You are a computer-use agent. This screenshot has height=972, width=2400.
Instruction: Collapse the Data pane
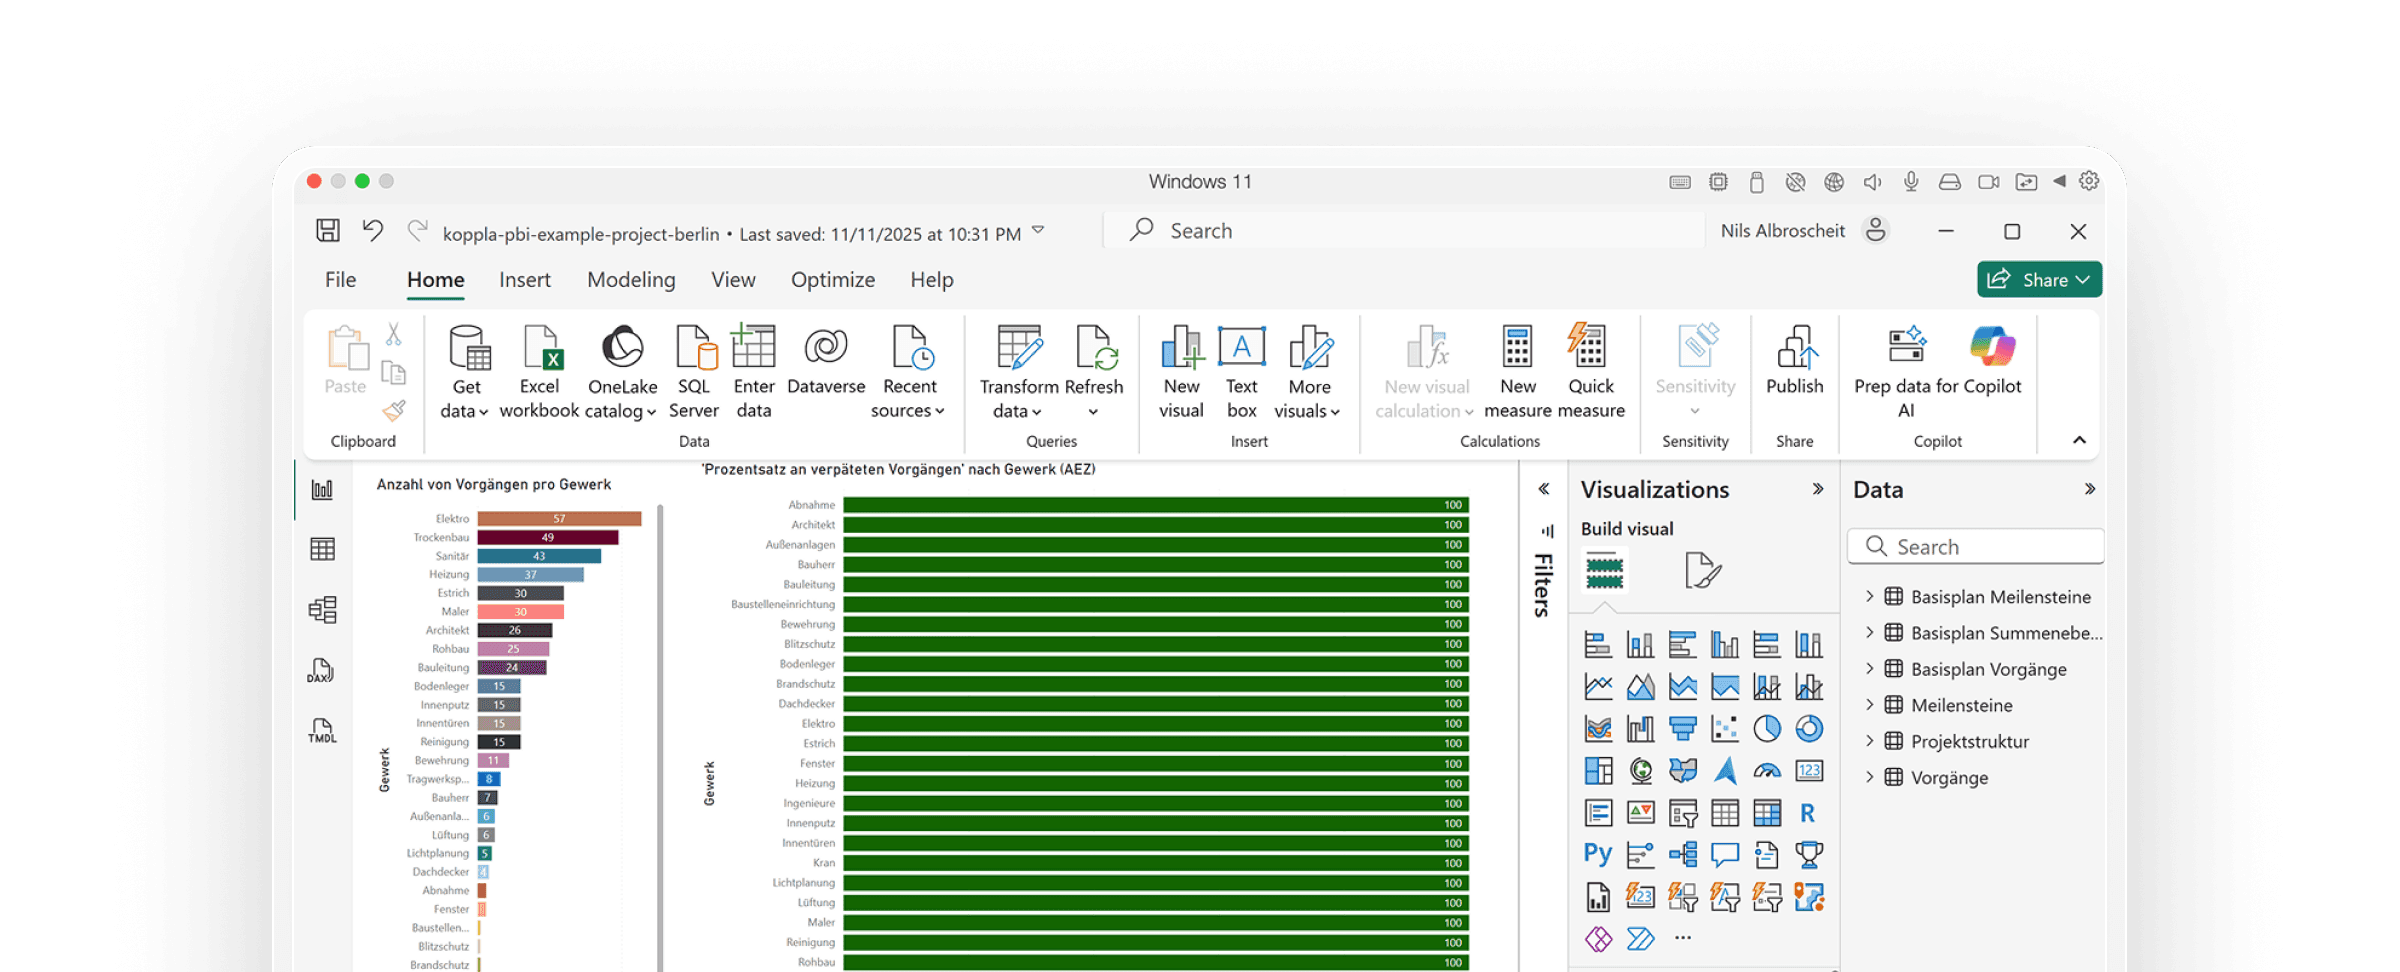point(2090,489)
